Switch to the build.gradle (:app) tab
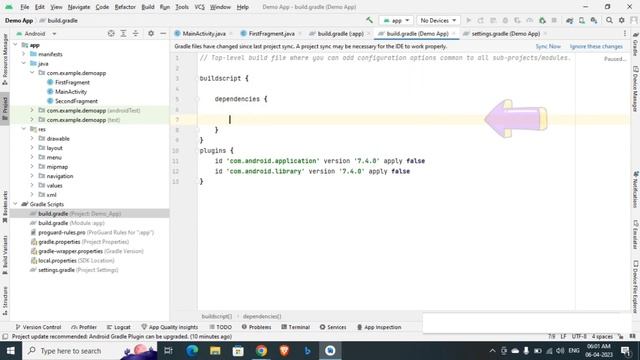This screenshot has width=640, height=360. [340, 33]
